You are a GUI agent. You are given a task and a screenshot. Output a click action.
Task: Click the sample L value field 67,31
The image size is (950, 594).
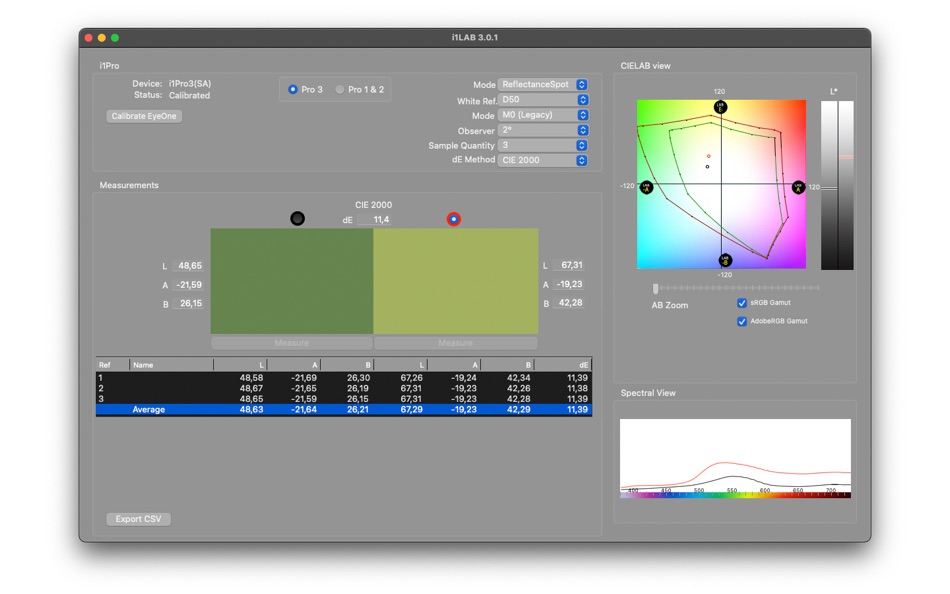570,265
